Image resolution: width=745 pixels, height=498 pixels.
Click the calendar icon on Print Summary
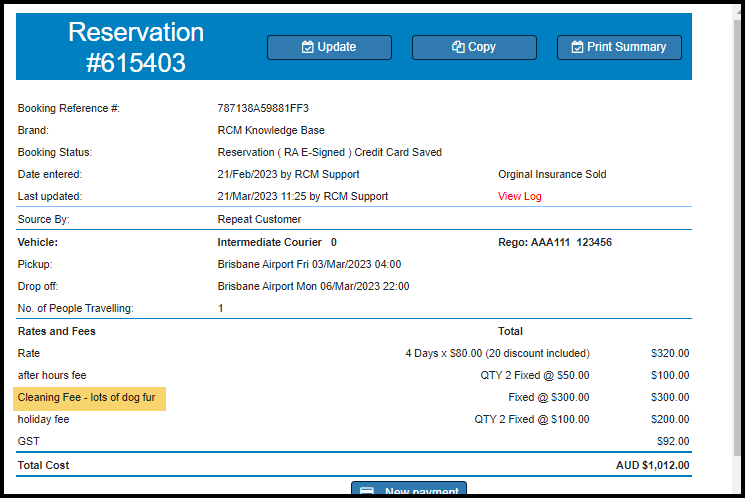coord(576,47)
